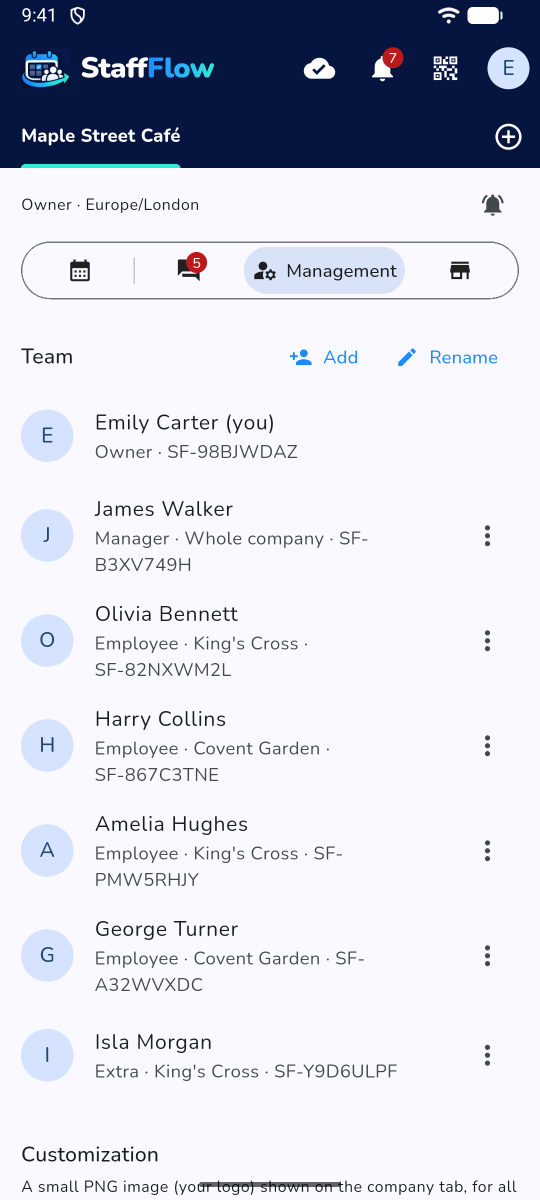Viewport: 540px width, 1200px height.
Task: Open options menu for George Turner
Action: click(x=487, y=956)
